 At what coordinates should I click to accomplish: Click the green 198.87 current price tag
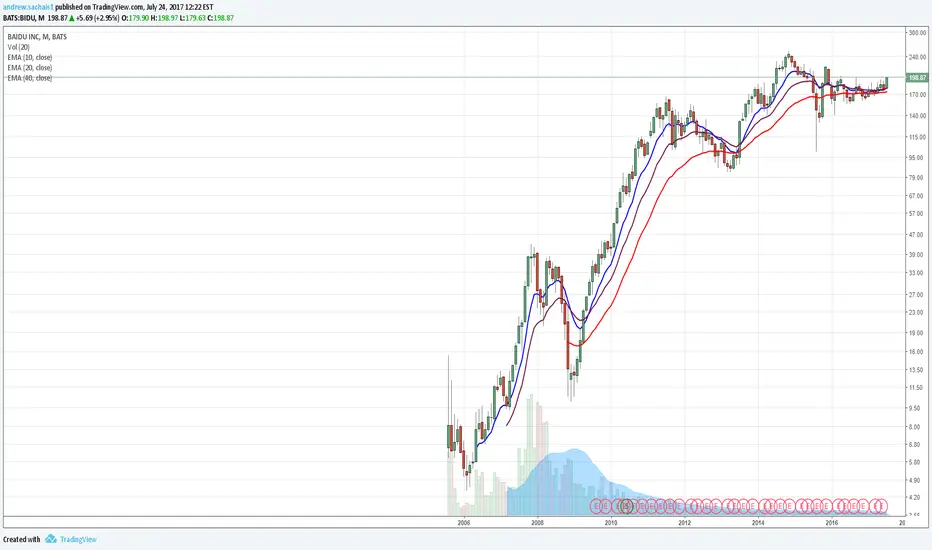click(x=917, y=78)
